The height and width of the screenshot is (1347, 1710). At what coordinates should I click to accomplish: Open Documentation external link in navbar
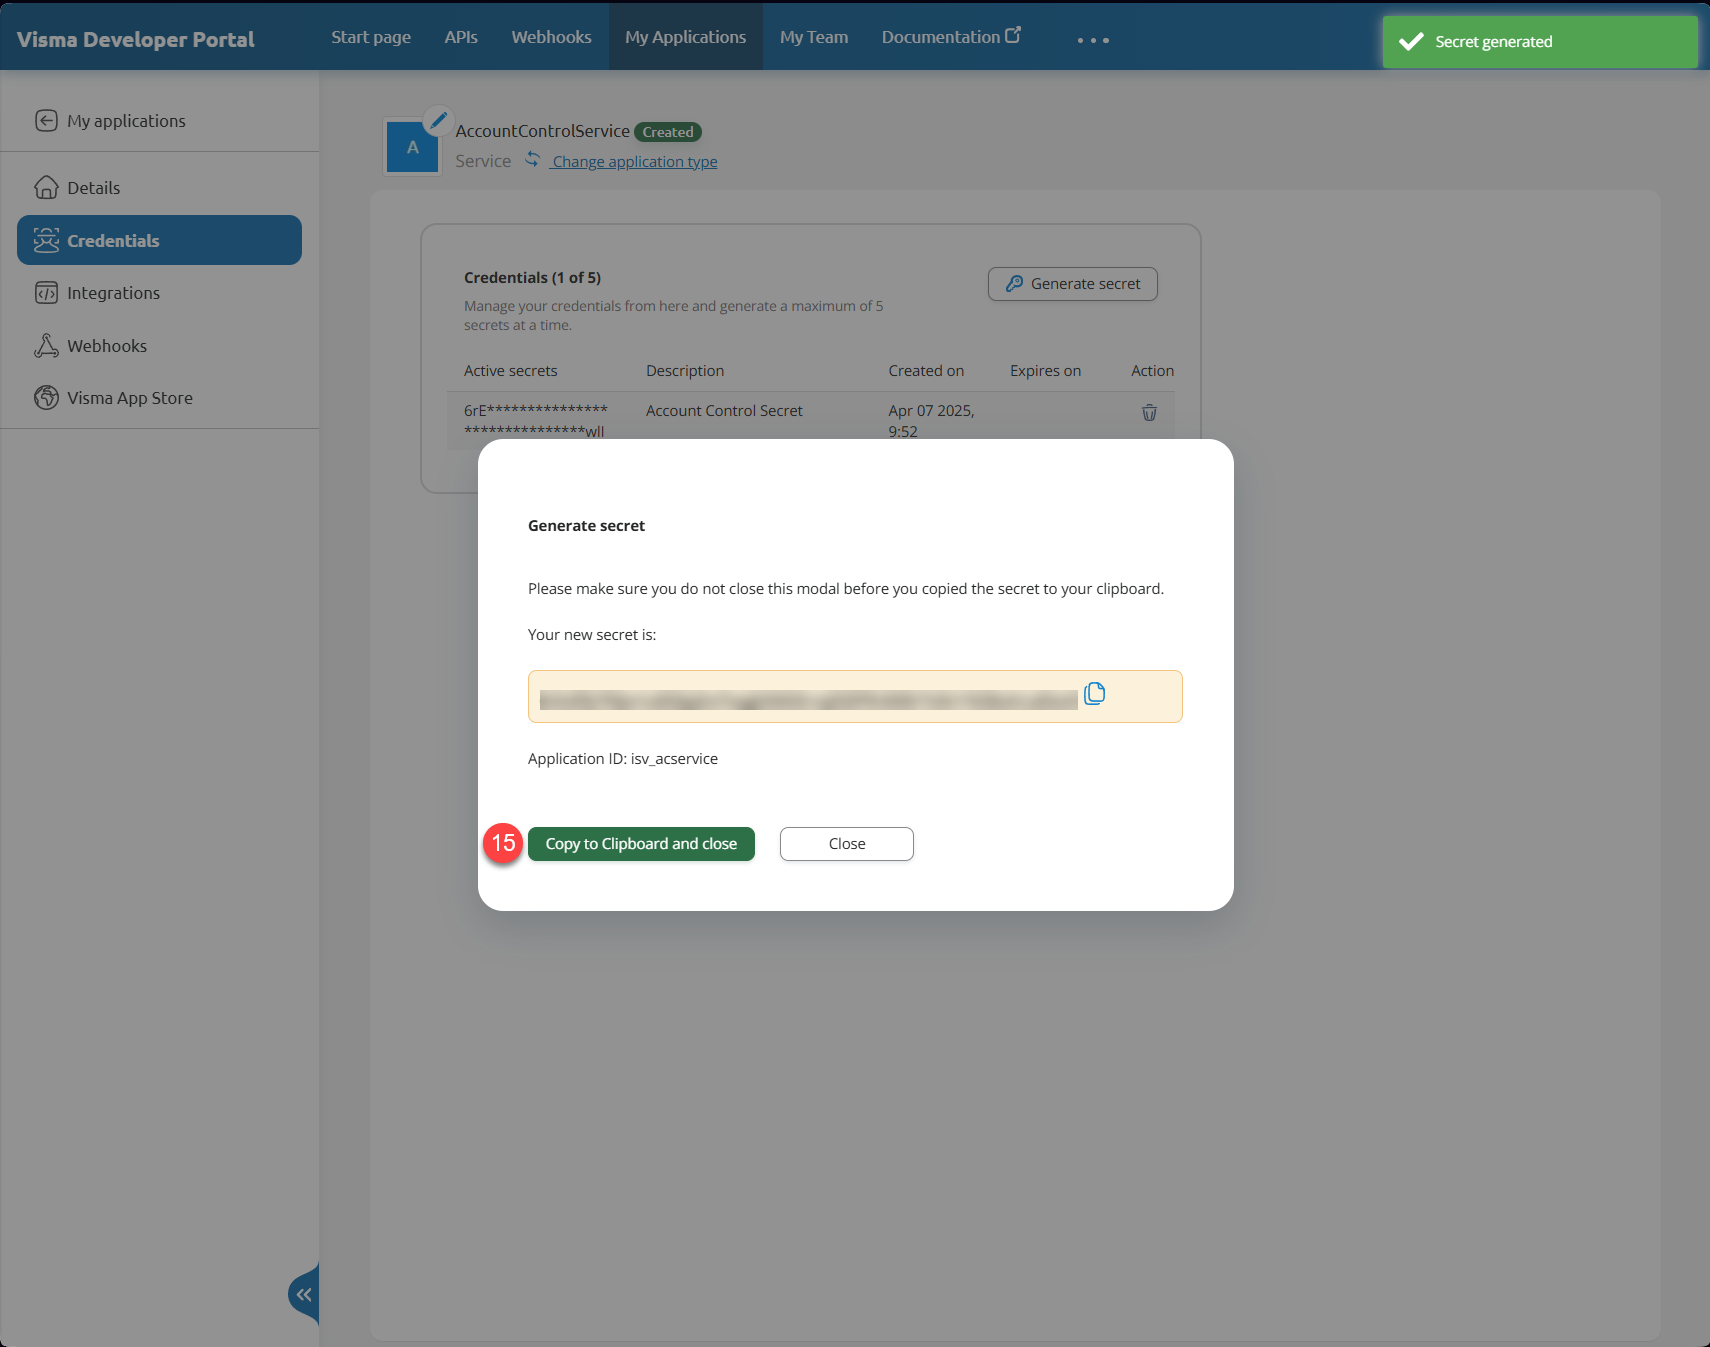point(950,37)
